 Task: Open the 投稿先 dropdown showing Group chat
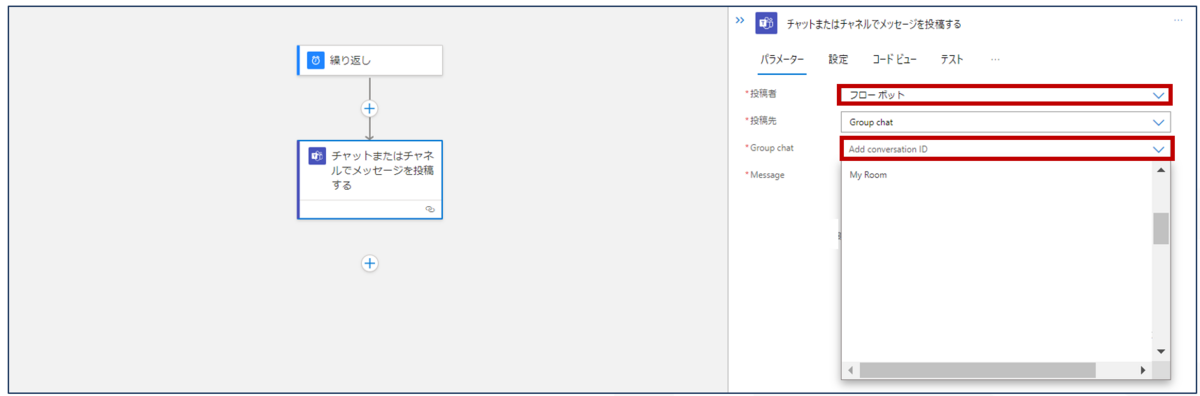(x=1004, y=122)
